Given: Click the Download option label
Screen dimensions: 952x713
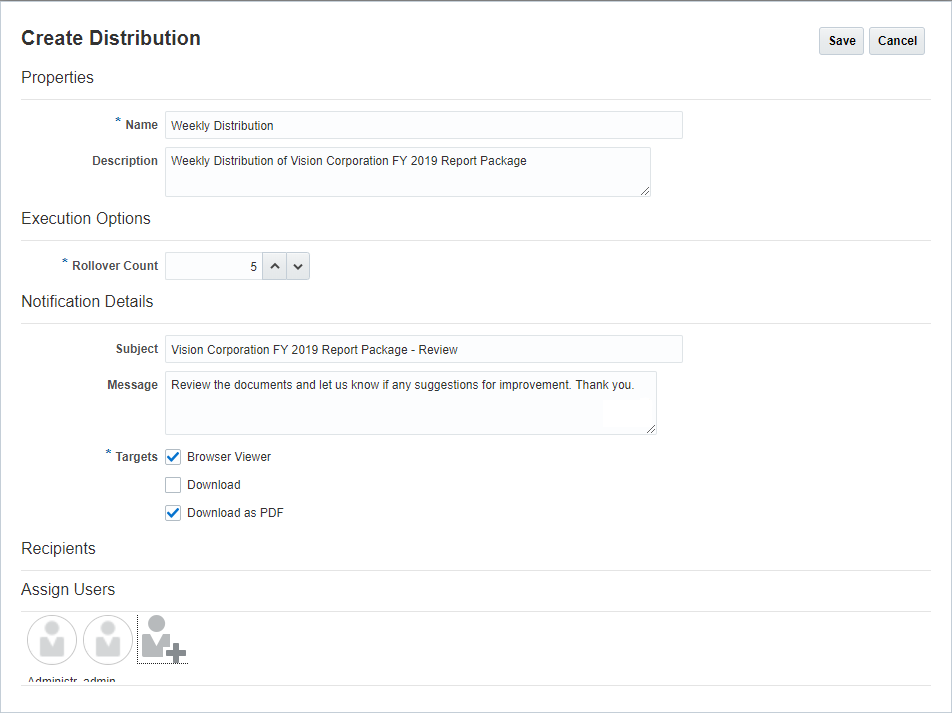Looking at the screenshot, I should (214, 485).
